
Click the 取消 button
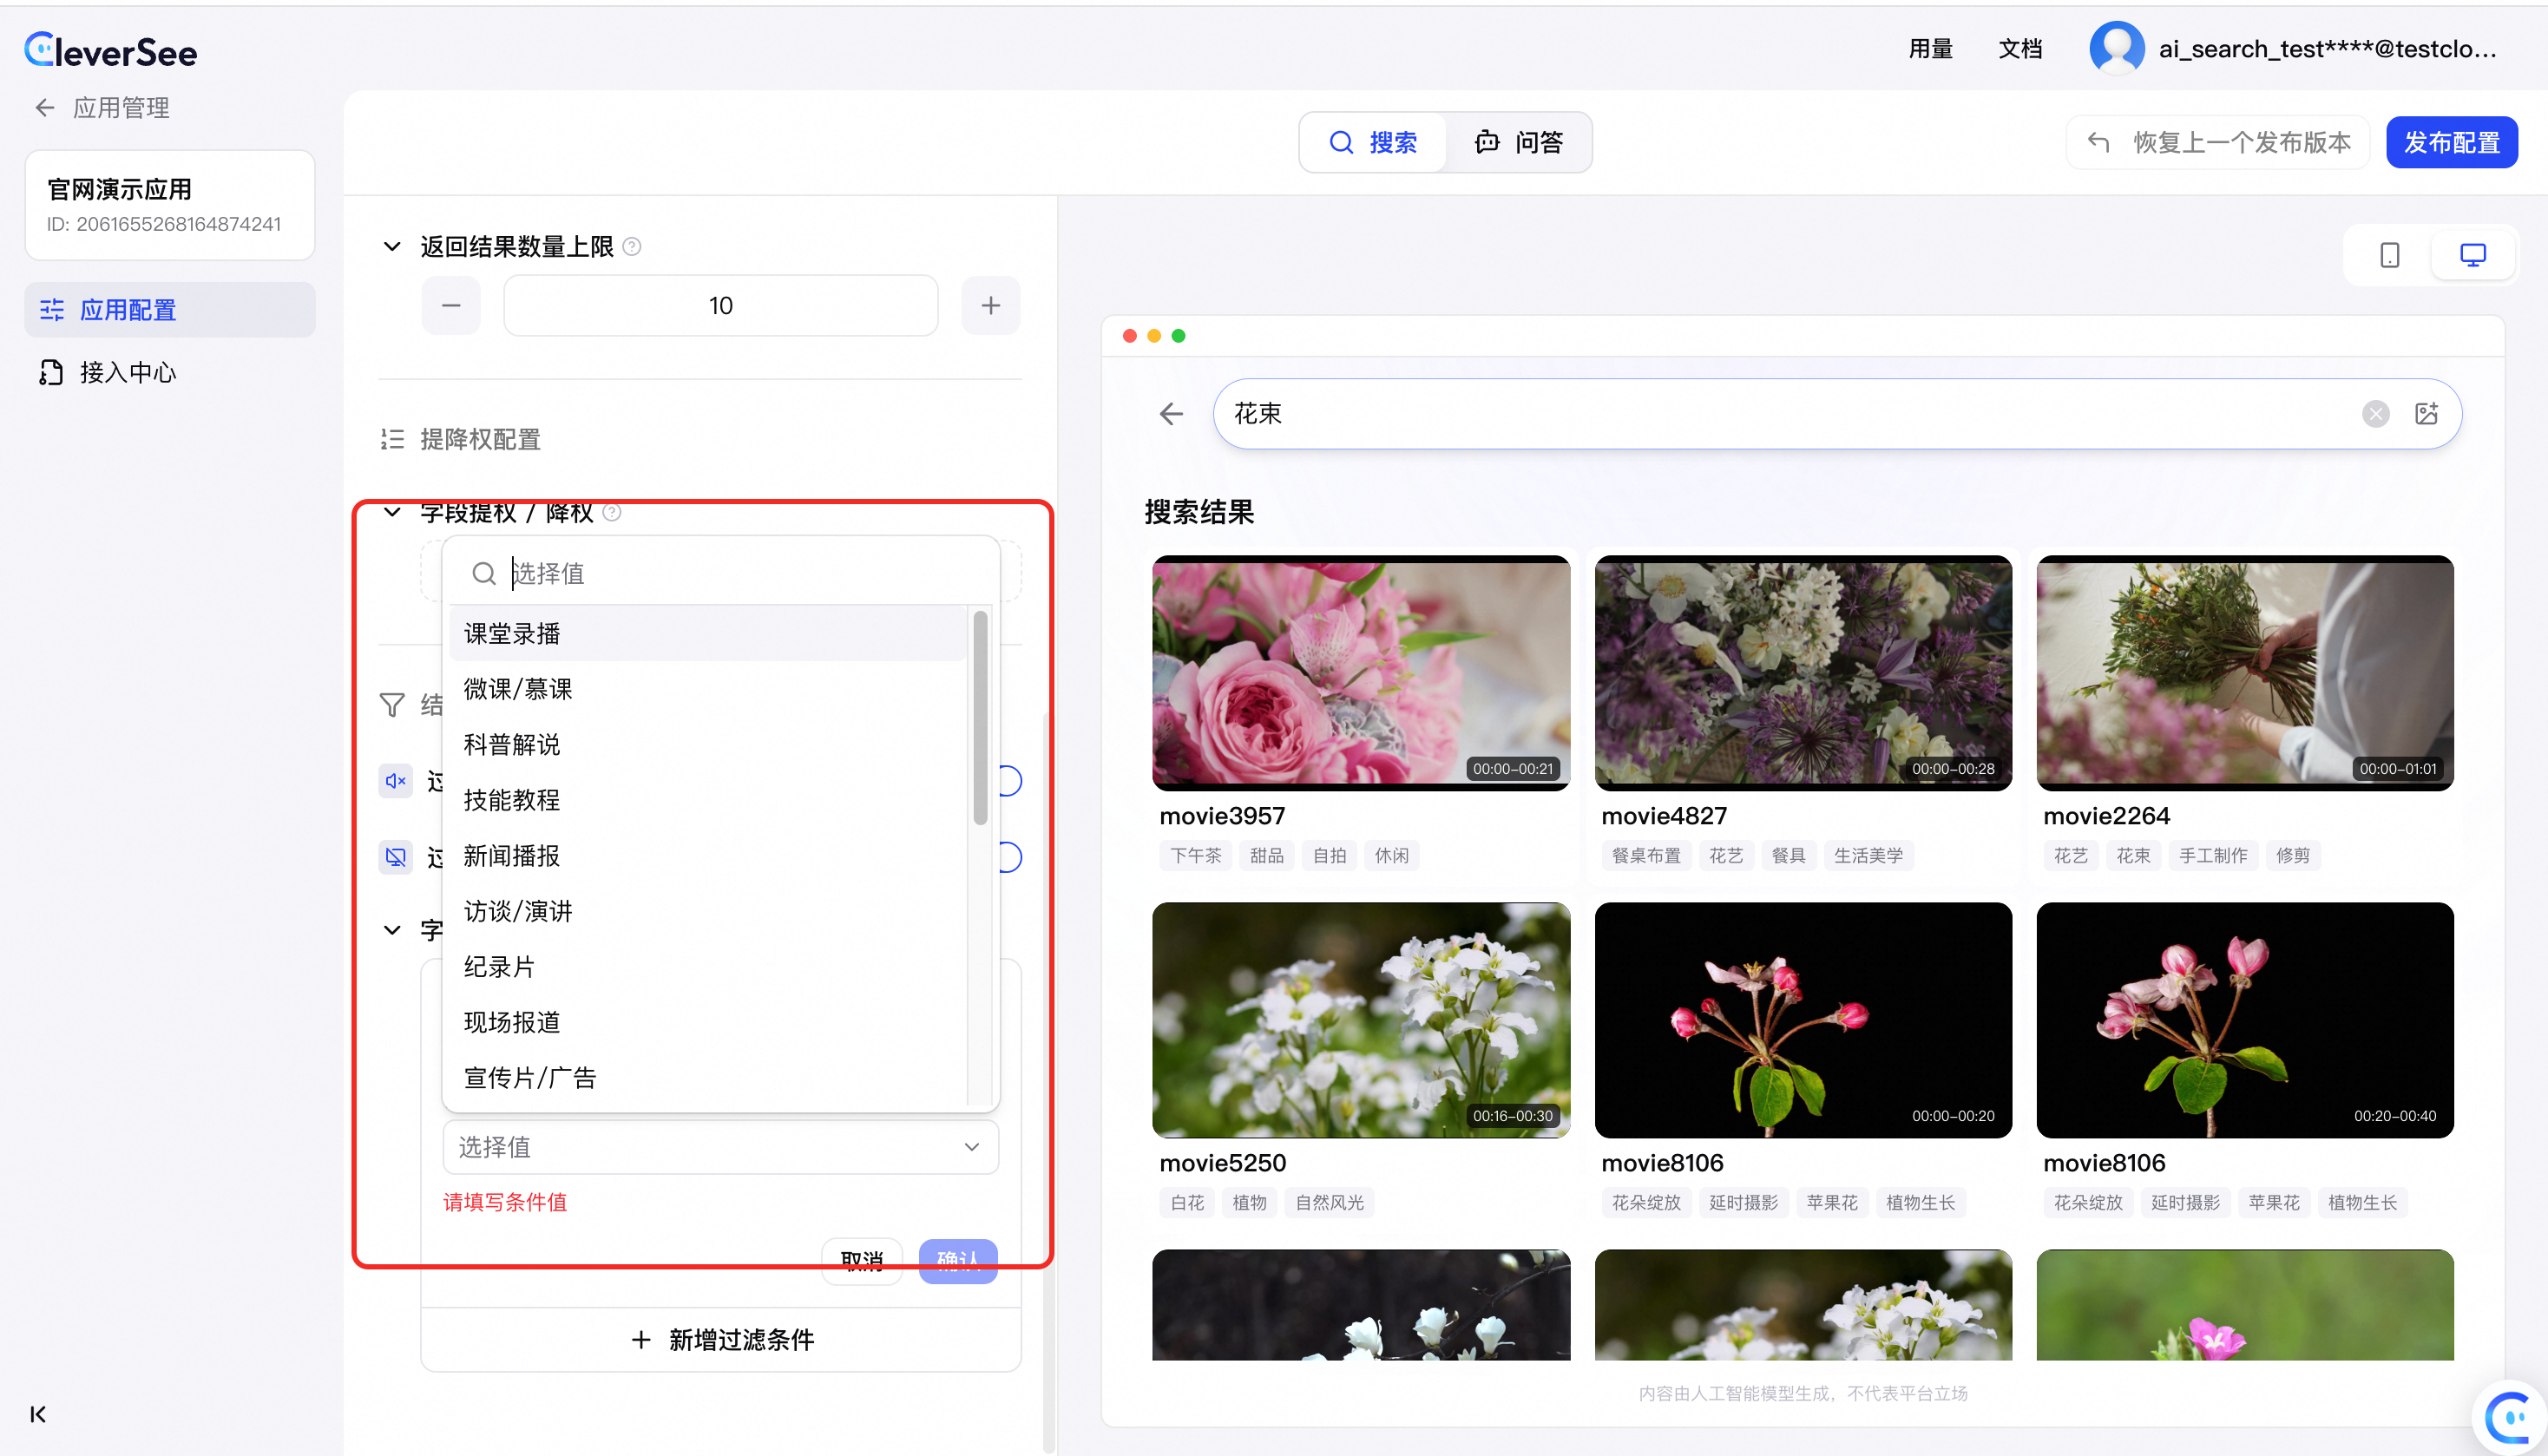(x=861, y=1260)
